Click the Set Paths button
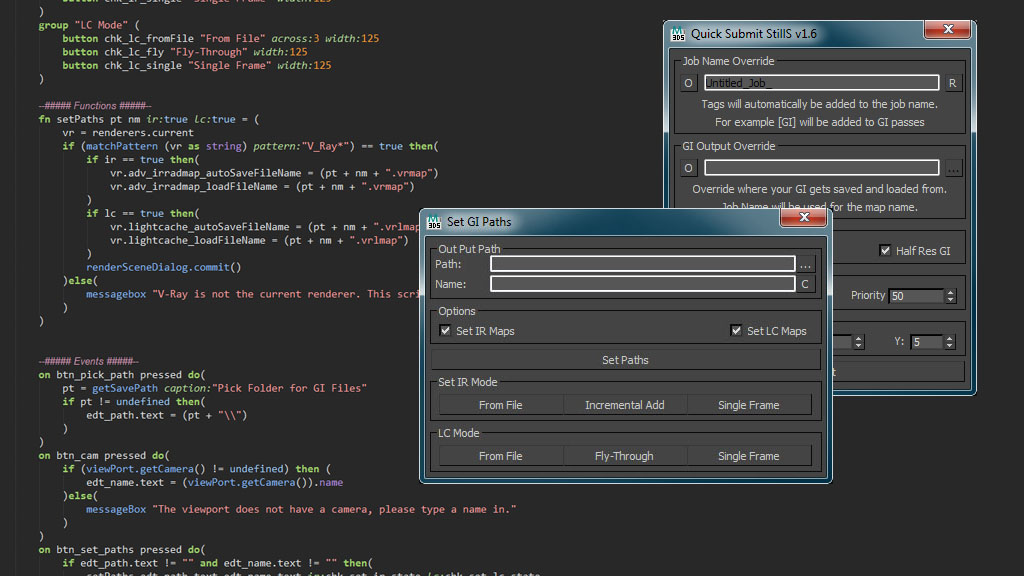The image size is (1024, 576). [625, 360]
